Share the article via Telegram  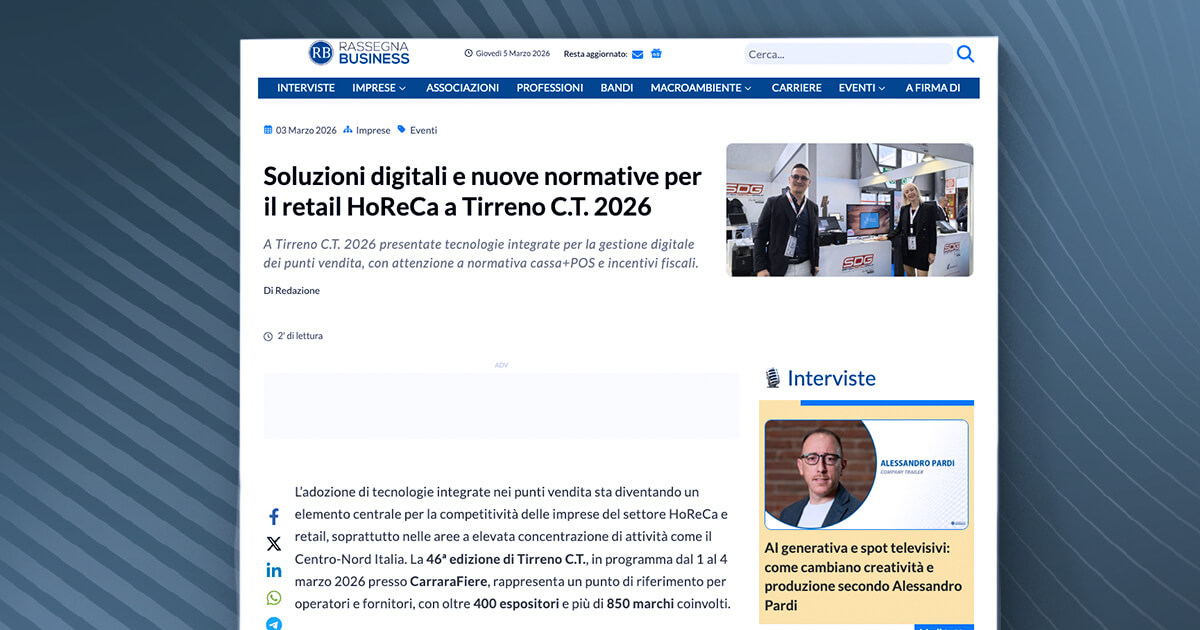pyautogui.click(x=274, y=624)
